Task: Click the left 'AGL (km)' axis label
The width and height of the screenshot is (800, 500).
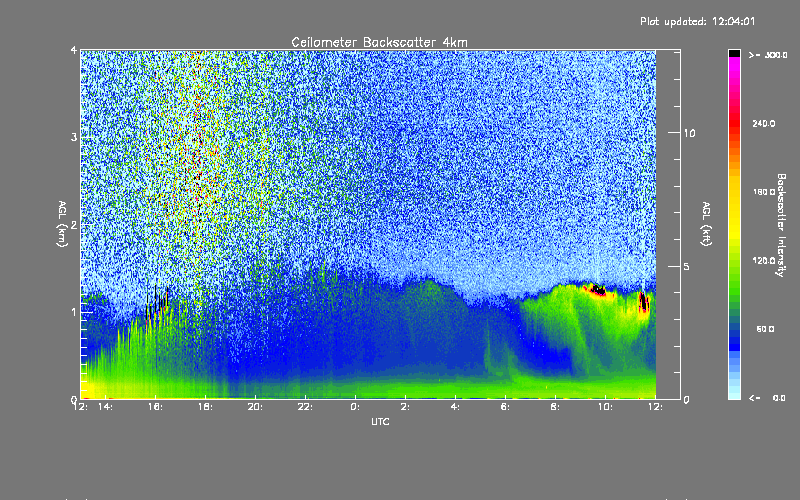Action: point(62,224)
